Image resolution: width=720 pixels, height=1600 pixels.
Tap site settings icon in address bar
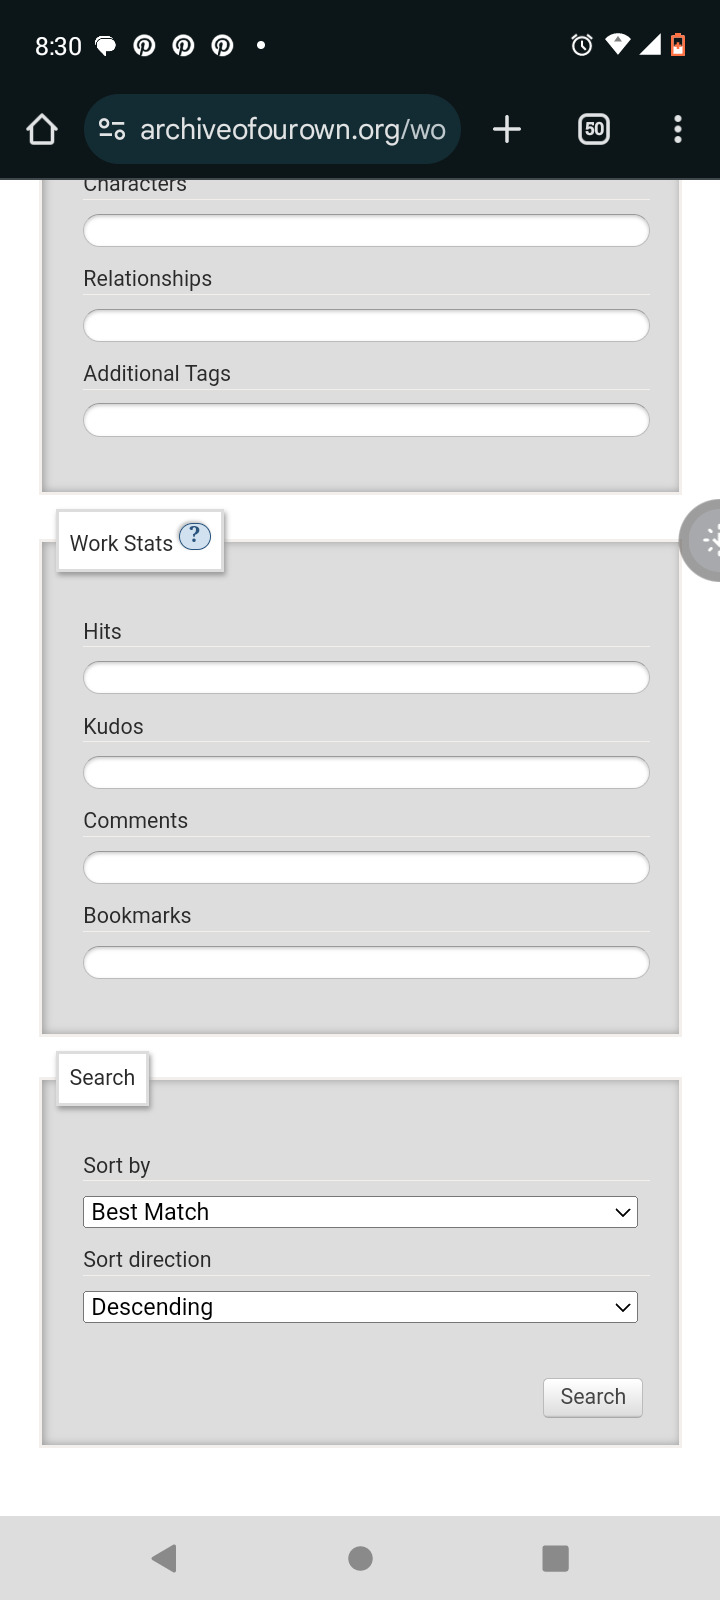pos(112,129)
